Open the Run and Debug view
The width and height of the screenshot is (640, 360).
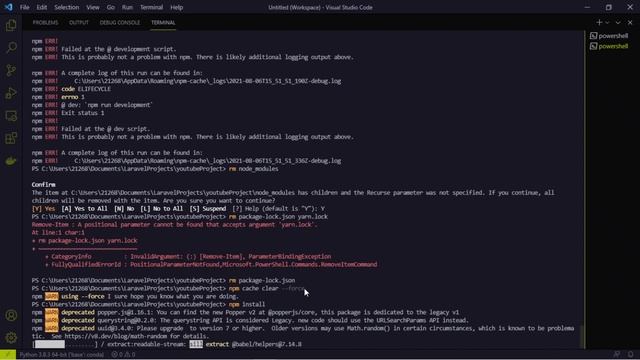pos(11,93)
